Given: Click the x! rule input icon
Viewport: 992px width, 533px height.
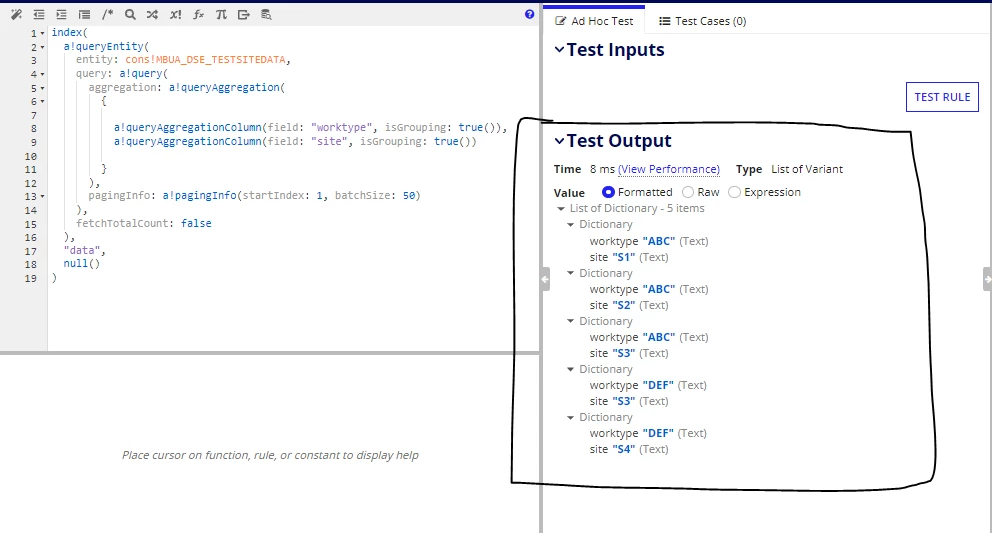Looking at the screenshot, I should click(175, 14).
